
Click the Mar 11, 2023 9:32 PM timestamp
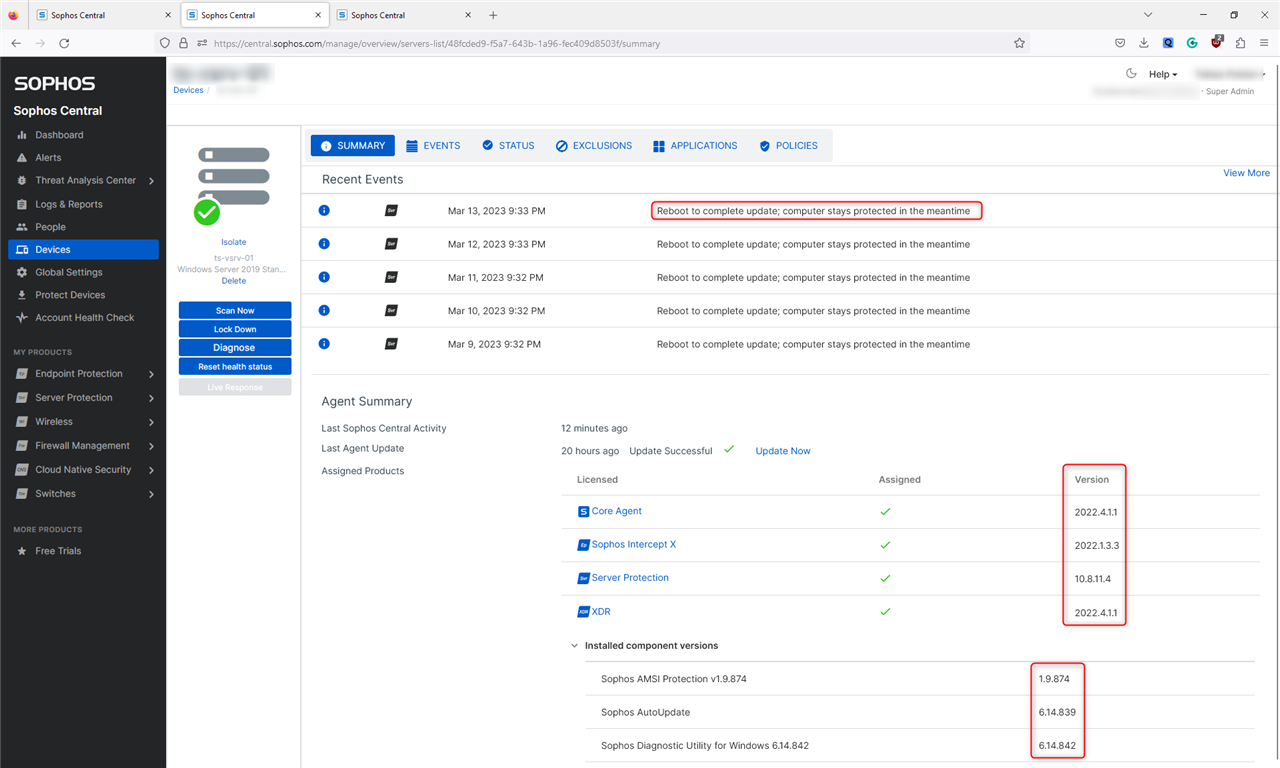click(496, 278)
